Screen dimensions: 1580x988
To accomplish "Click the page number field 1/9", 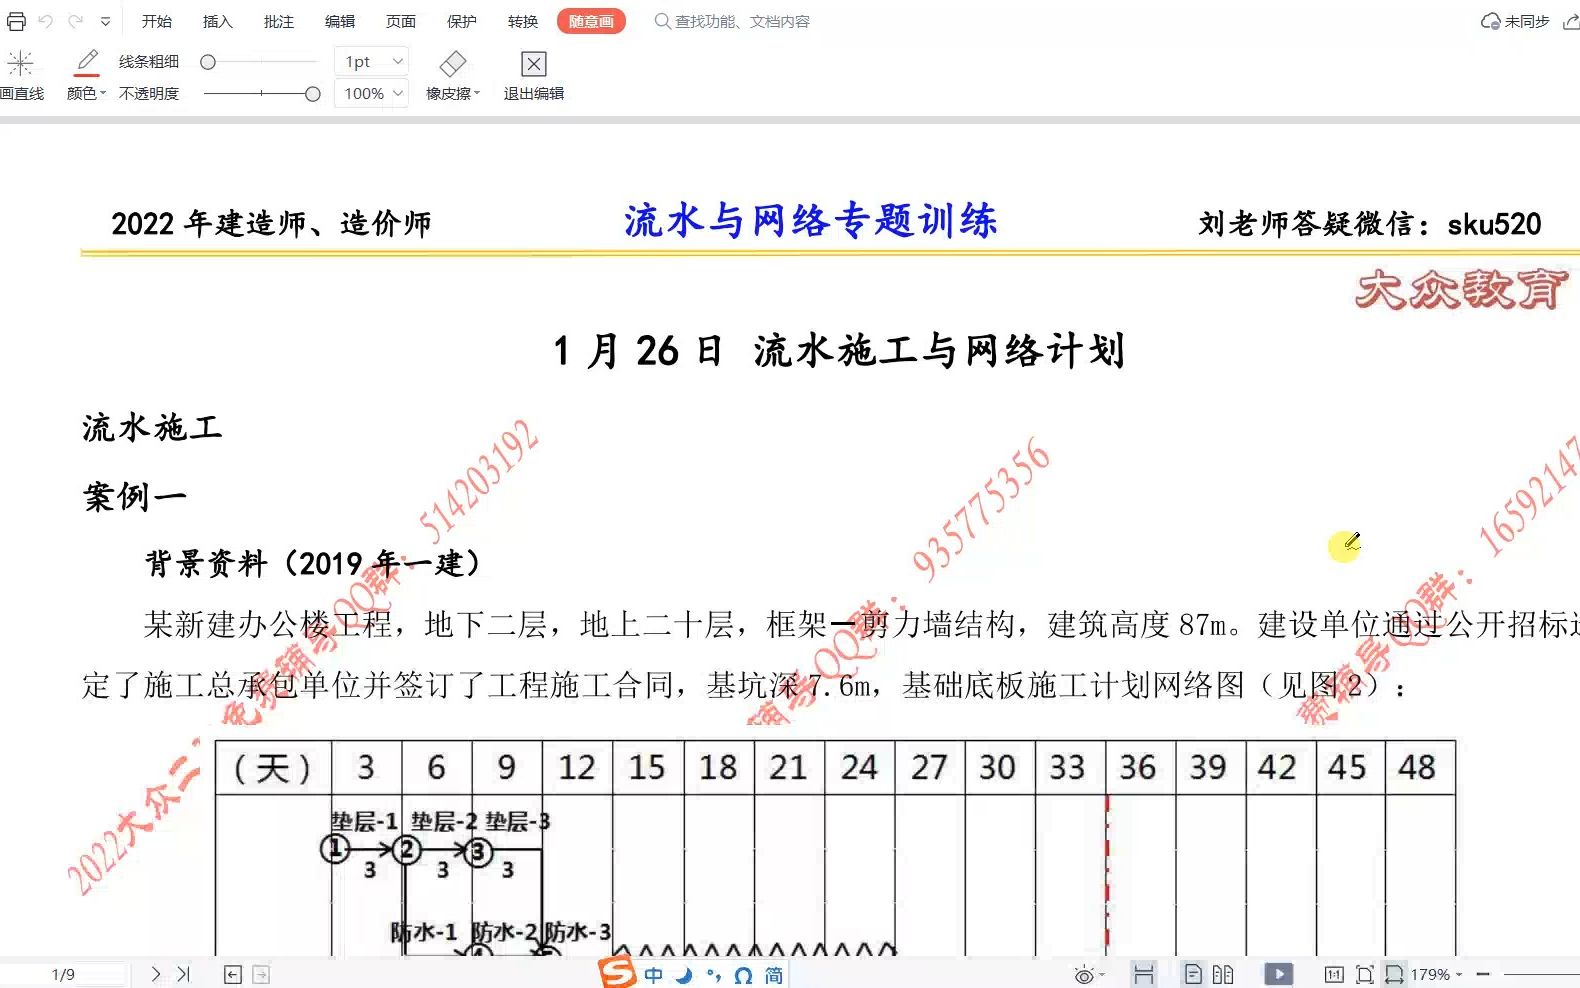I will (63, 974).
